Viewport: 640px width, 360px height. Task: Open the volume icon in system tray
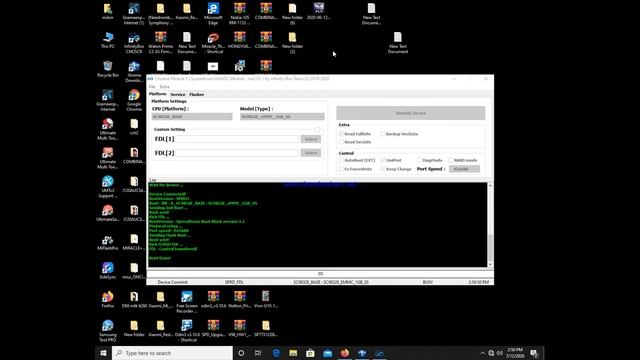coord(500,353)
